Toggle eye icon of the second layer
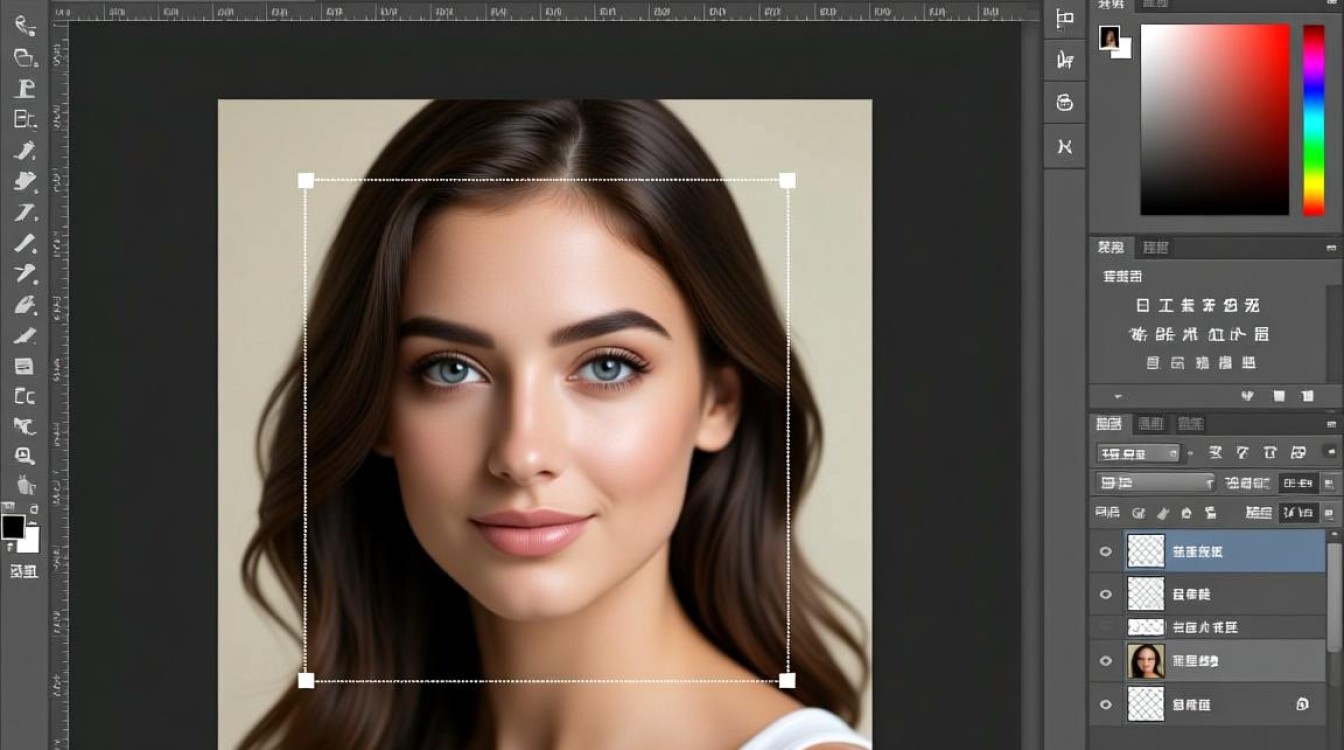The height and width of the screenshot is (750, 1344). click(x=1106, y=594)
